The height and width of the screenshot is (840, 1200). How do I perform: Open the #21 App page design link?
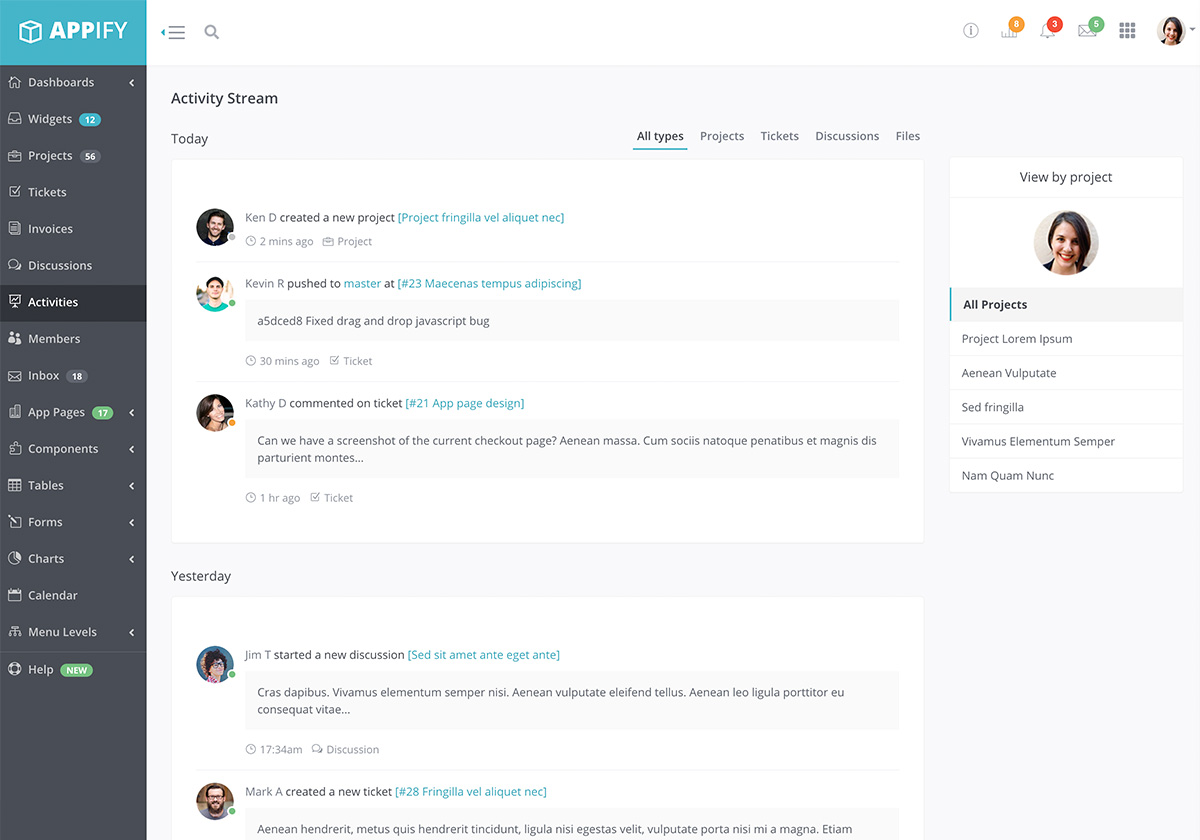(x=464, y=404)
